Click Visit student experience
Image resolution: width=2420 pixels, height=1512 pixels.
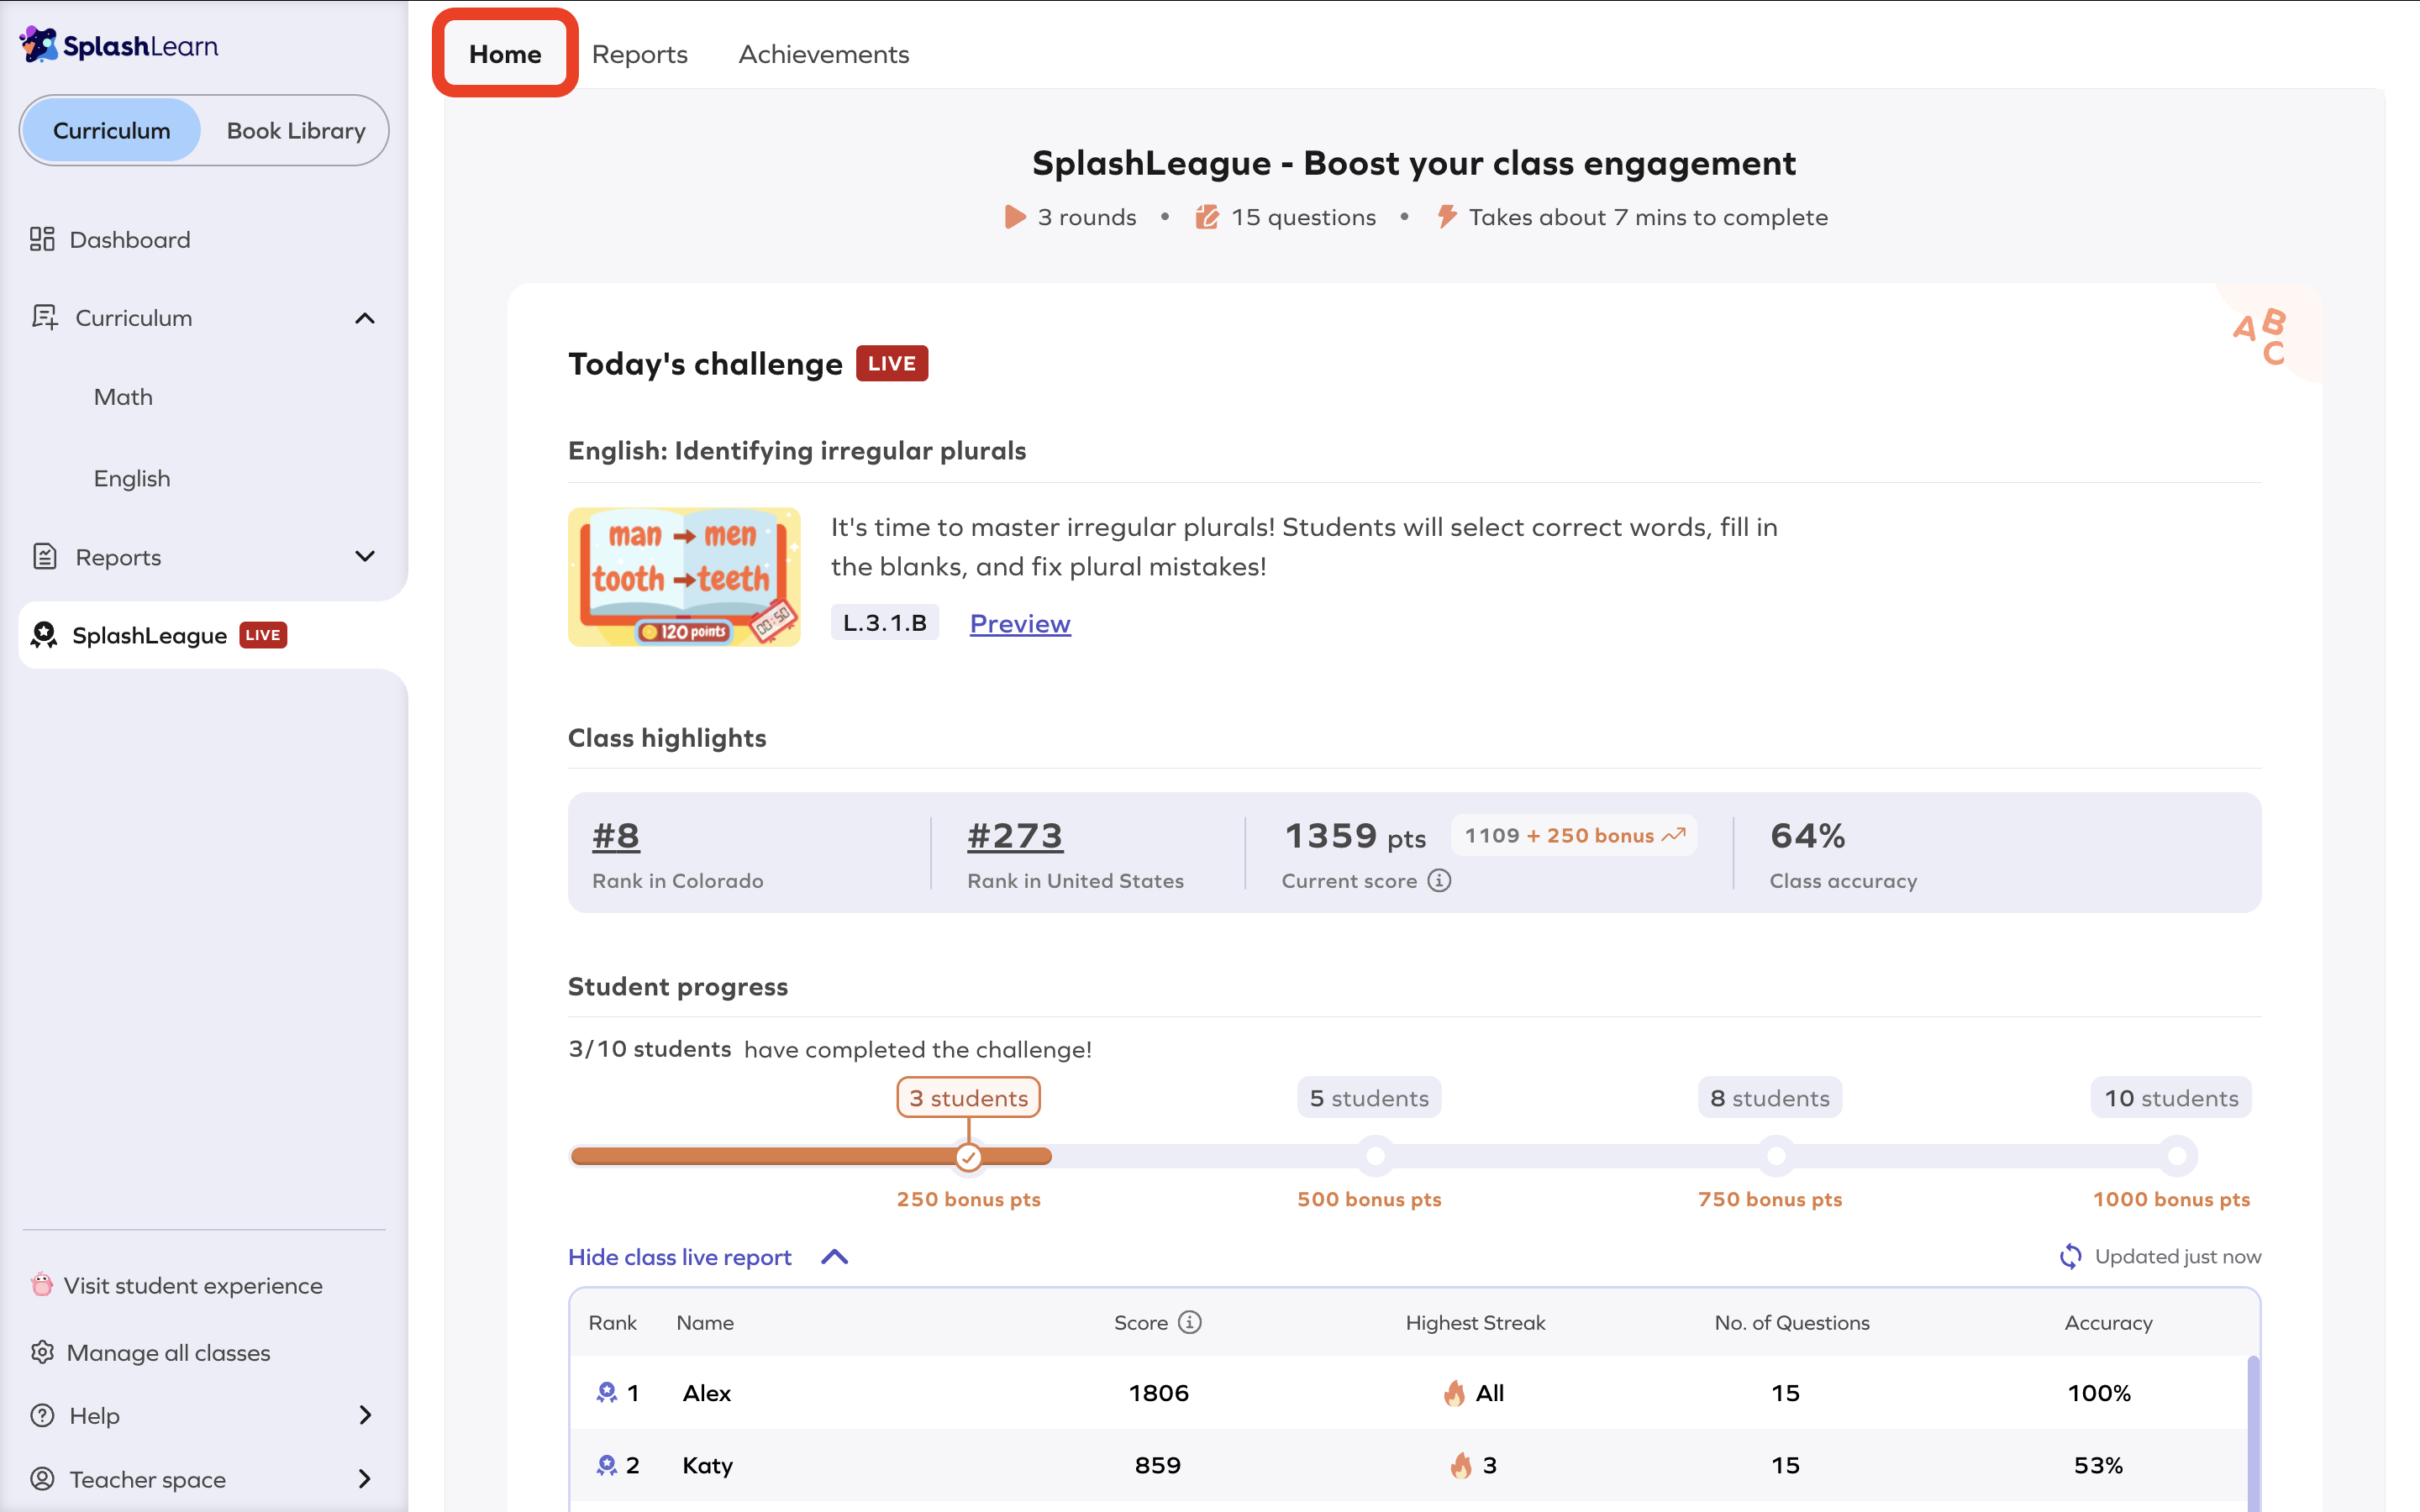pos(193,1285)
